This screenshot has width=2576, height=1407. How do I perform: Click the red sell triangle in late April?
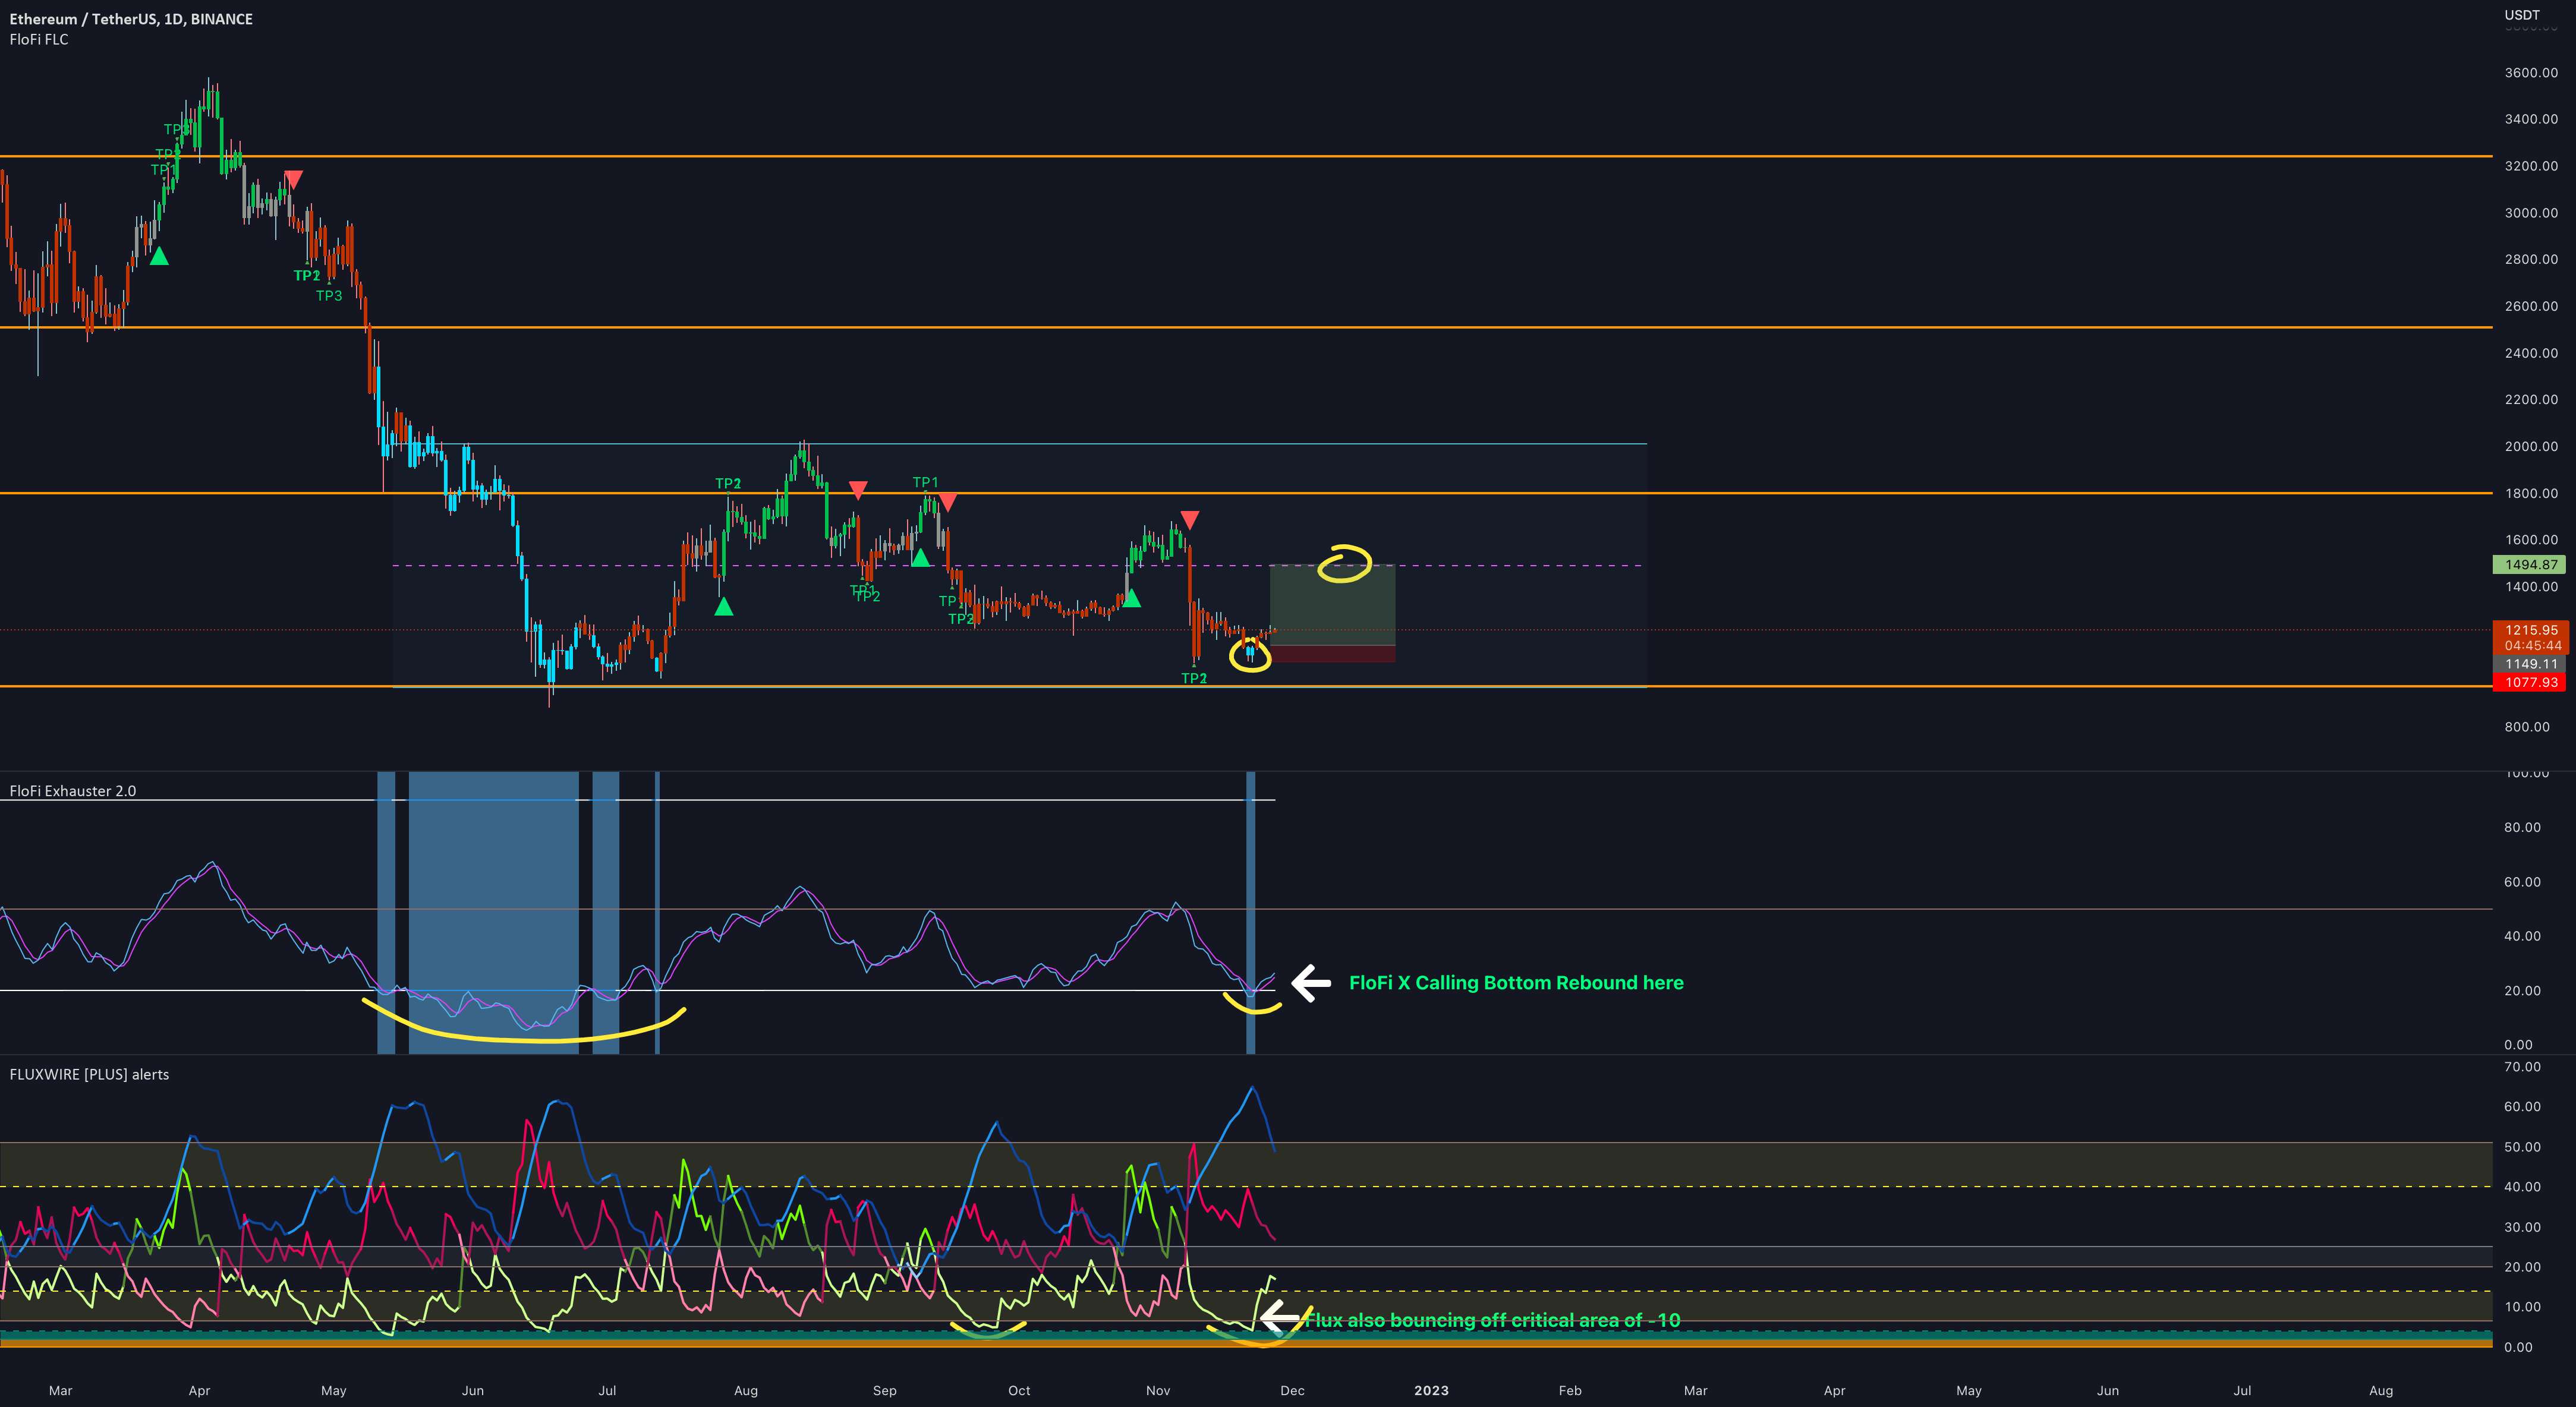(x=293, y=180)
